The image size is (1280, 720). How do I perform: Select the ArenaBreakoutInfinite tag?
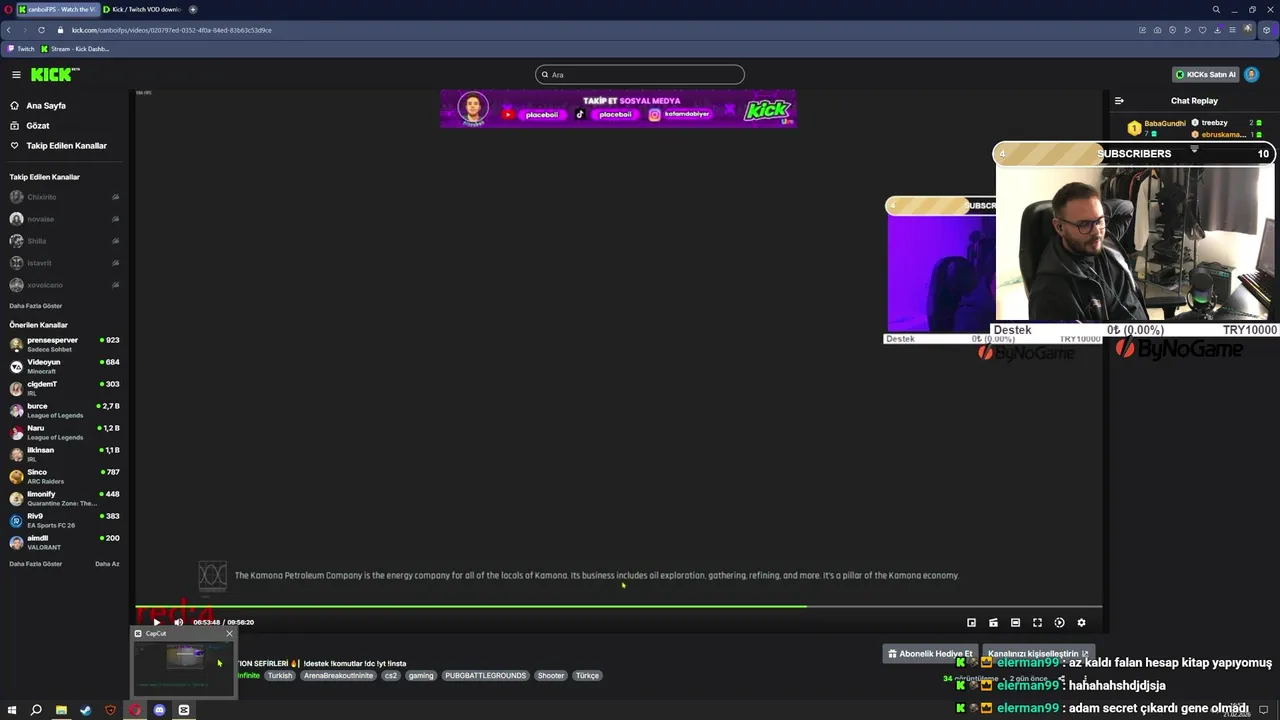[338, 675]
